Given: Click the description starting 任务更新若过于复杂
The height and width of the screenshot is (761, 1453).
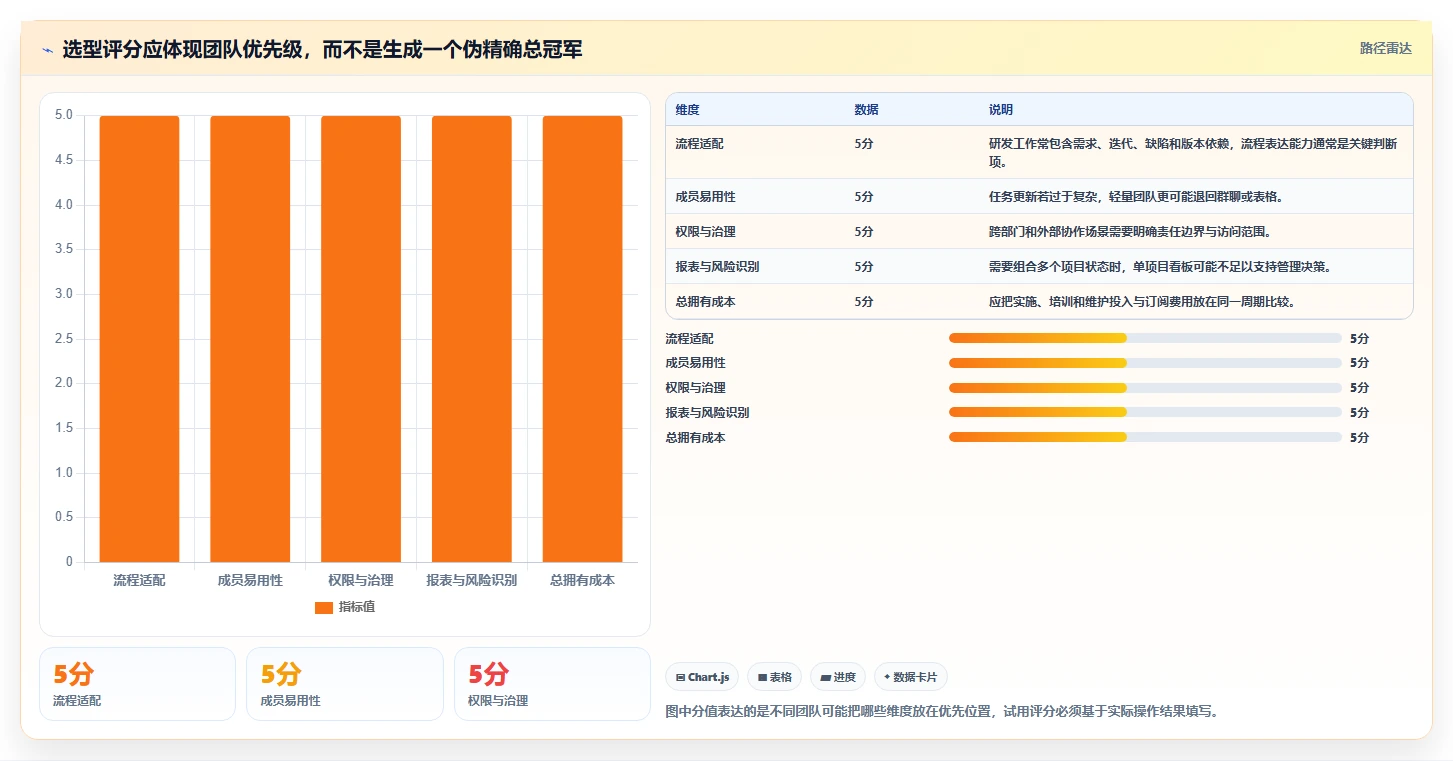Looking at the screenshot, I should (1136, 197).
